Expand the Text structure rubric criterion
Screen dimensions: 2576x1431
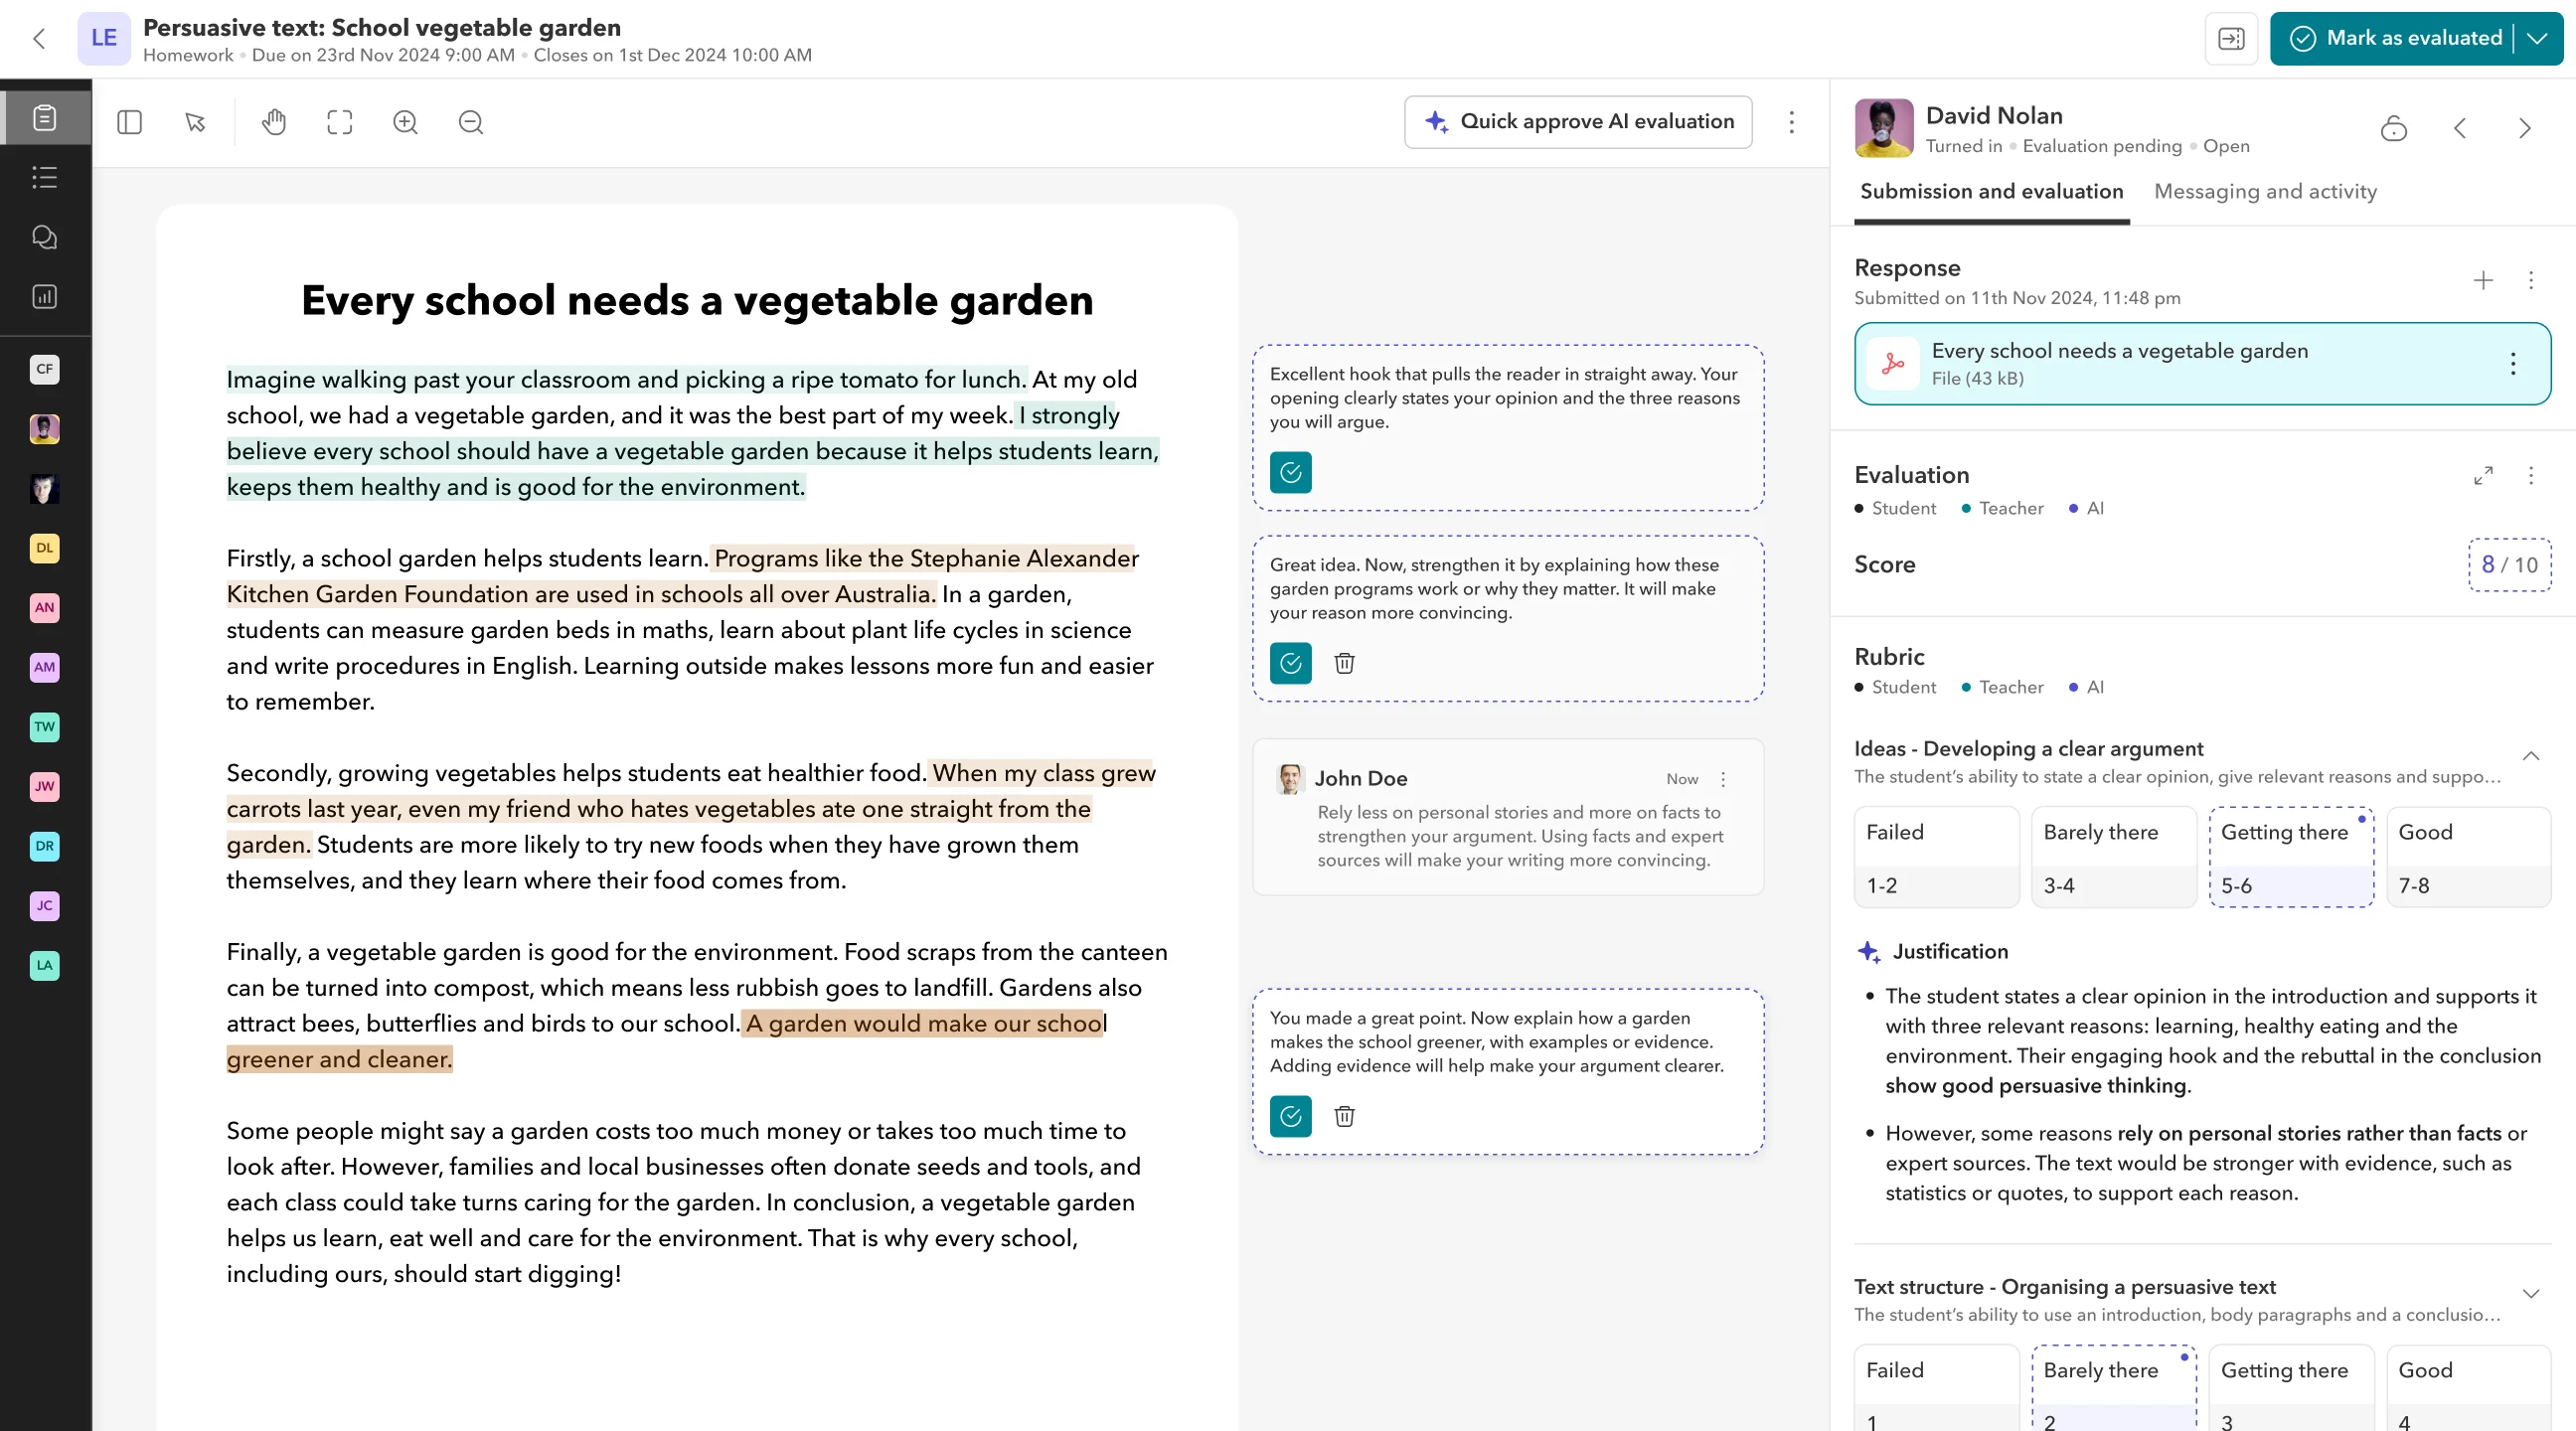tap(2530, 1294)
